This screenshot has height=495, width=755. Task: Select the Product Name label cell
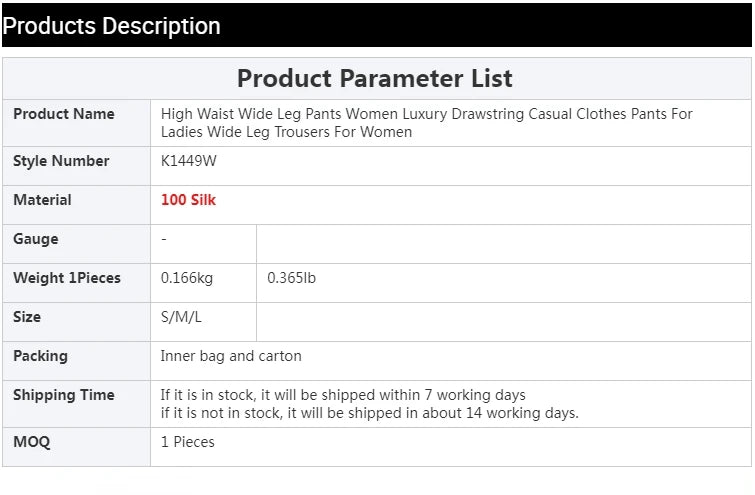point(77,123)
